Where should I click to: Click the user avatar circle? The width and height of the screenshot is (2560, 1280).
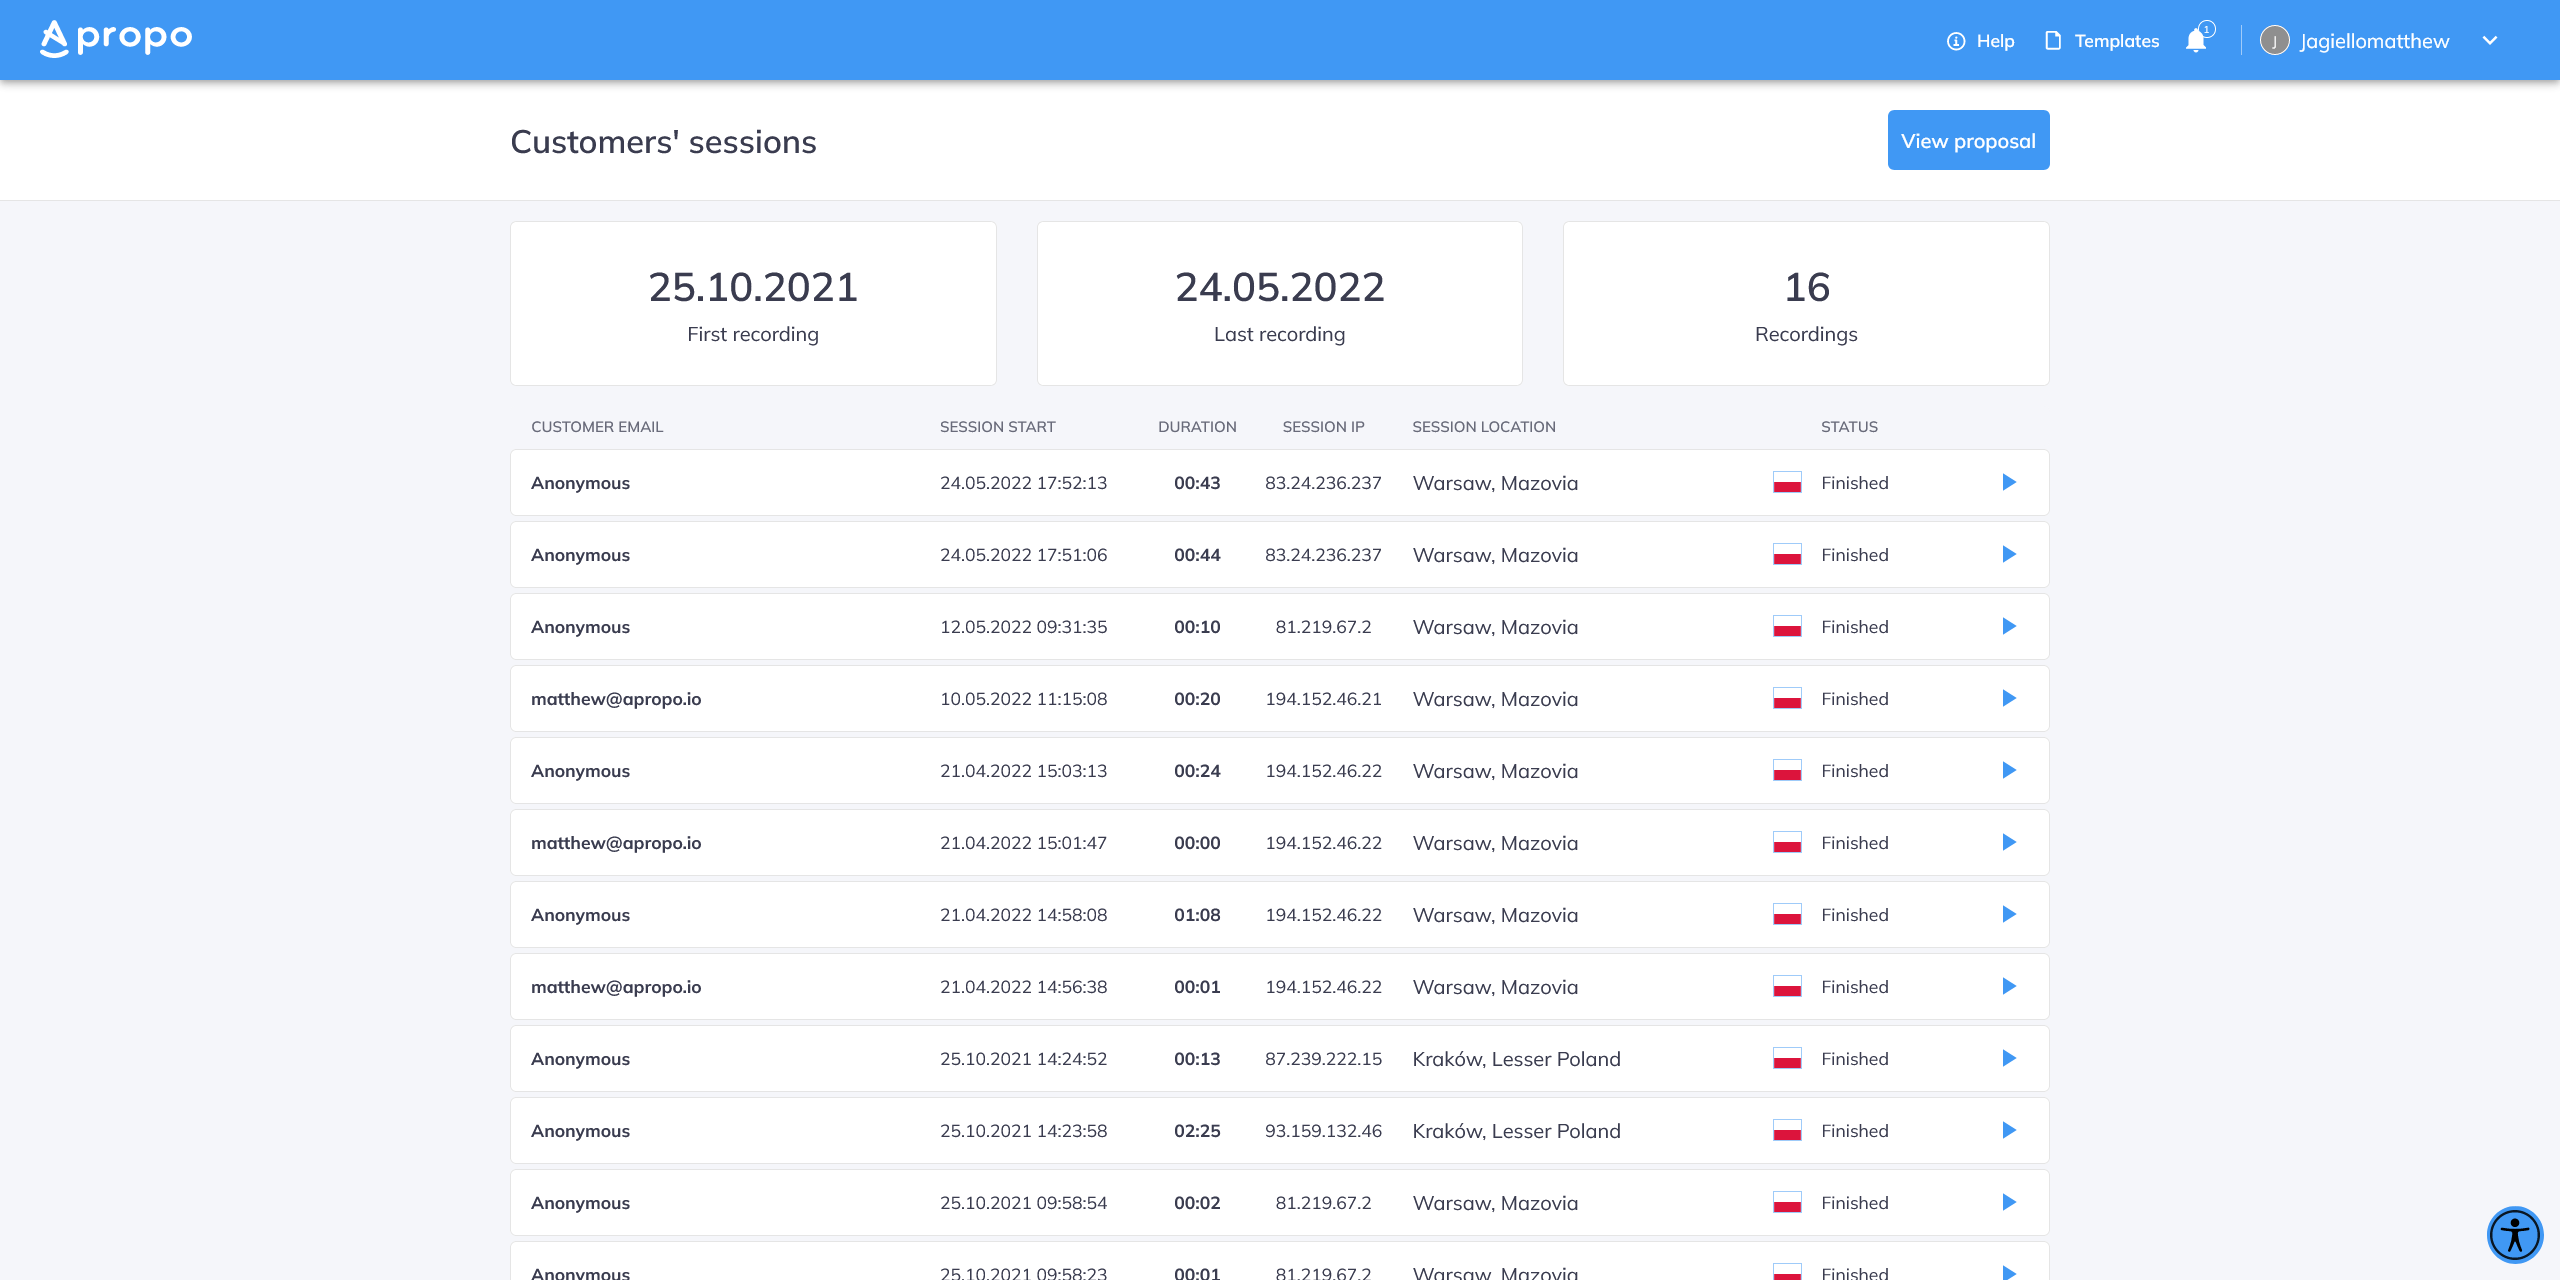(x=2276, y=41)
